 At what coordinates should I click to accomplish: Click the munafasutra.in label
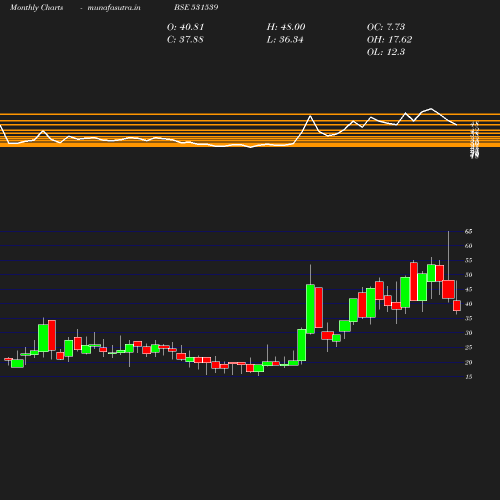(x=114, y=8)
